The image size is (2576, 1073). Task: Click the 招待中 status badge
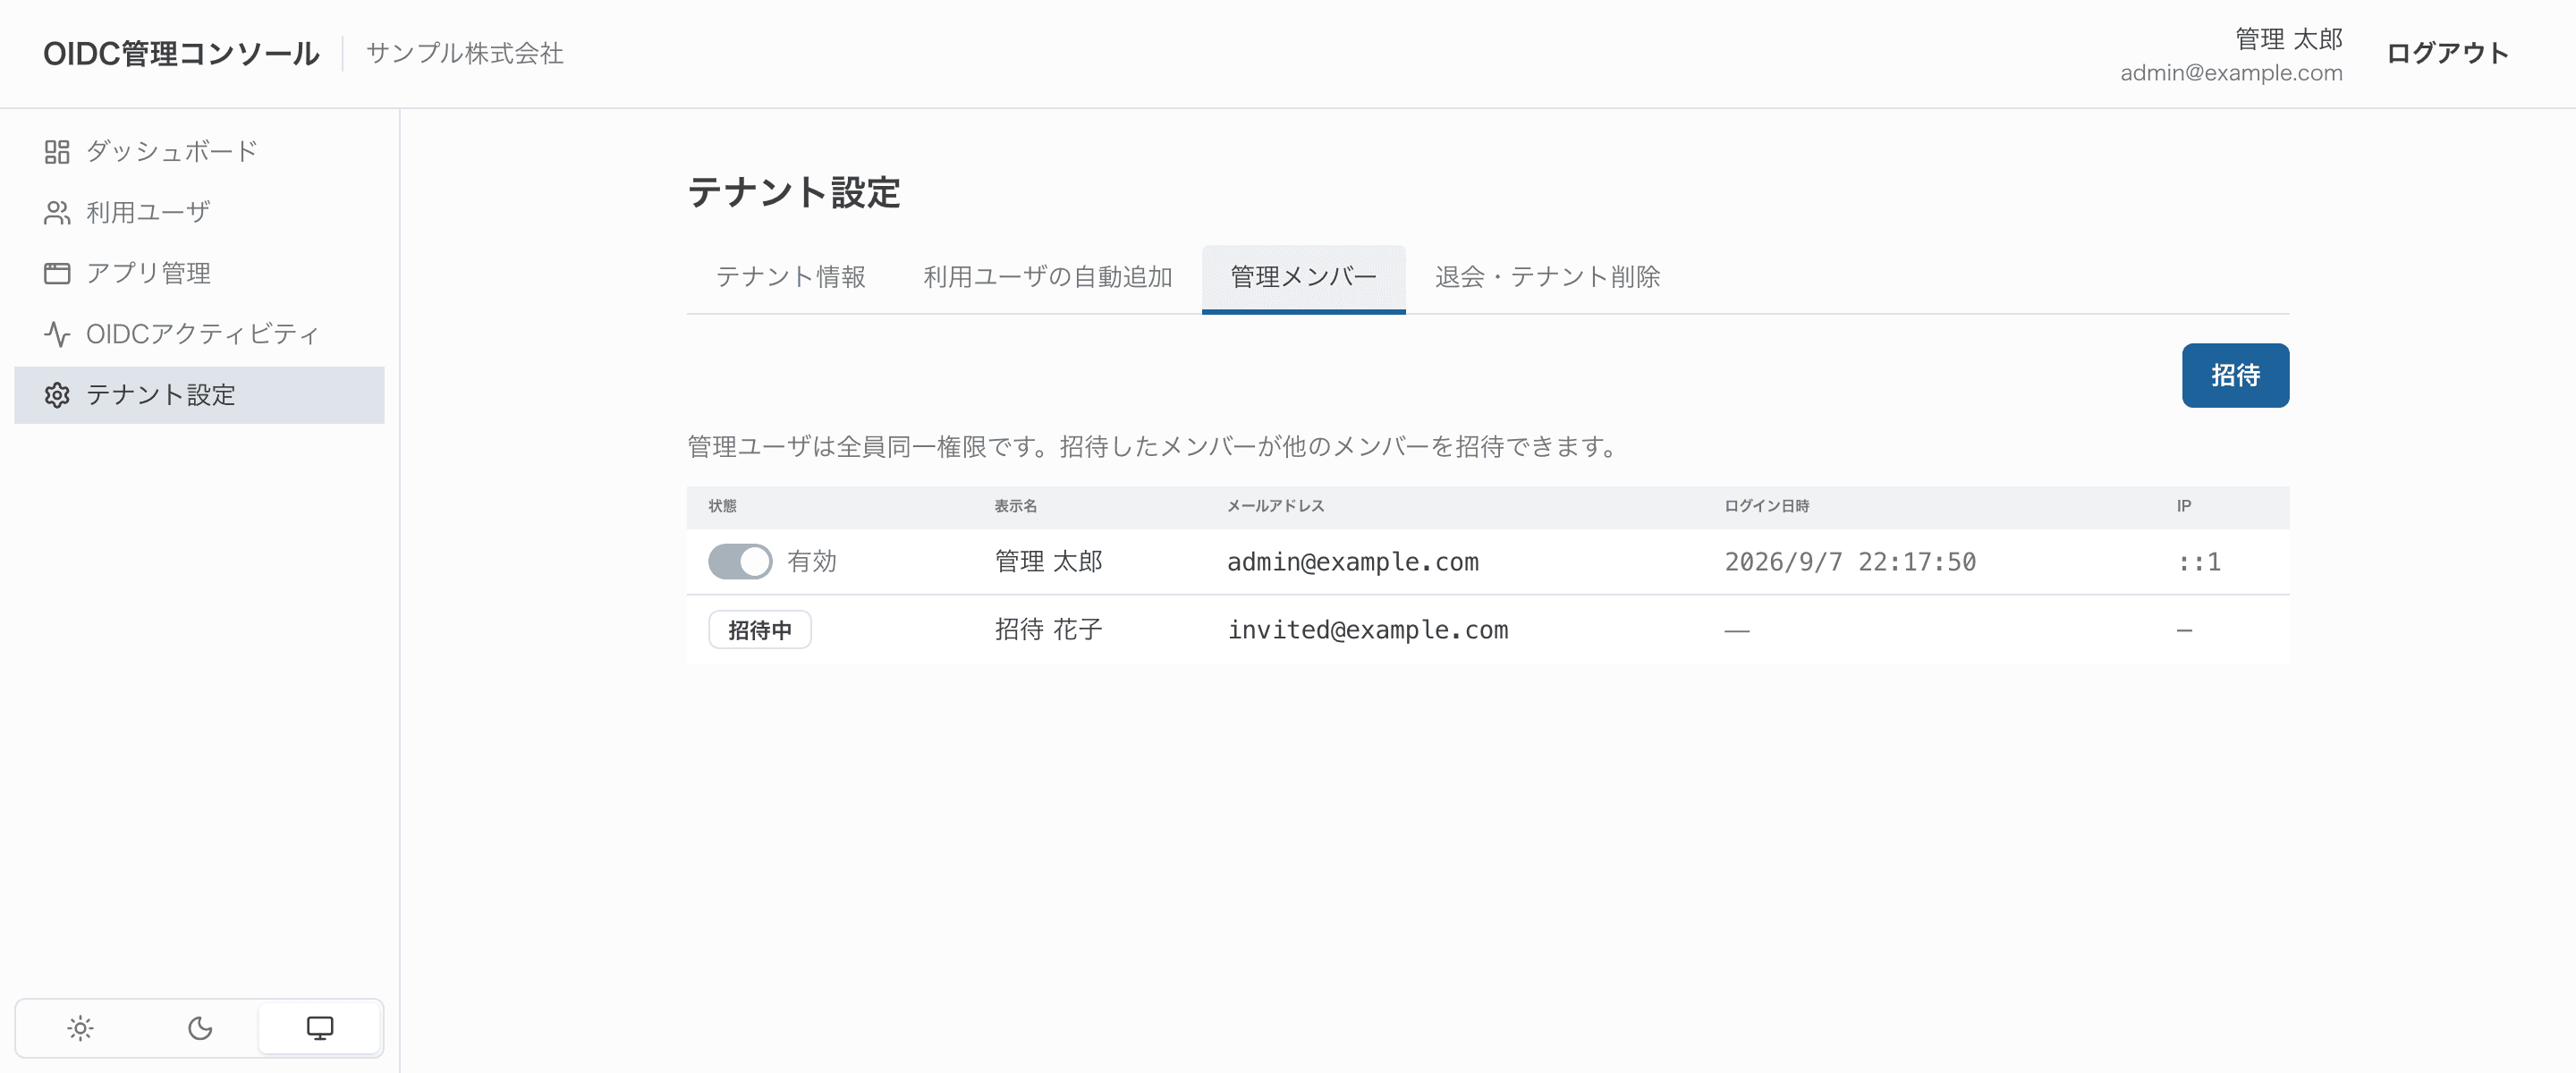click(x=760, y=630)
